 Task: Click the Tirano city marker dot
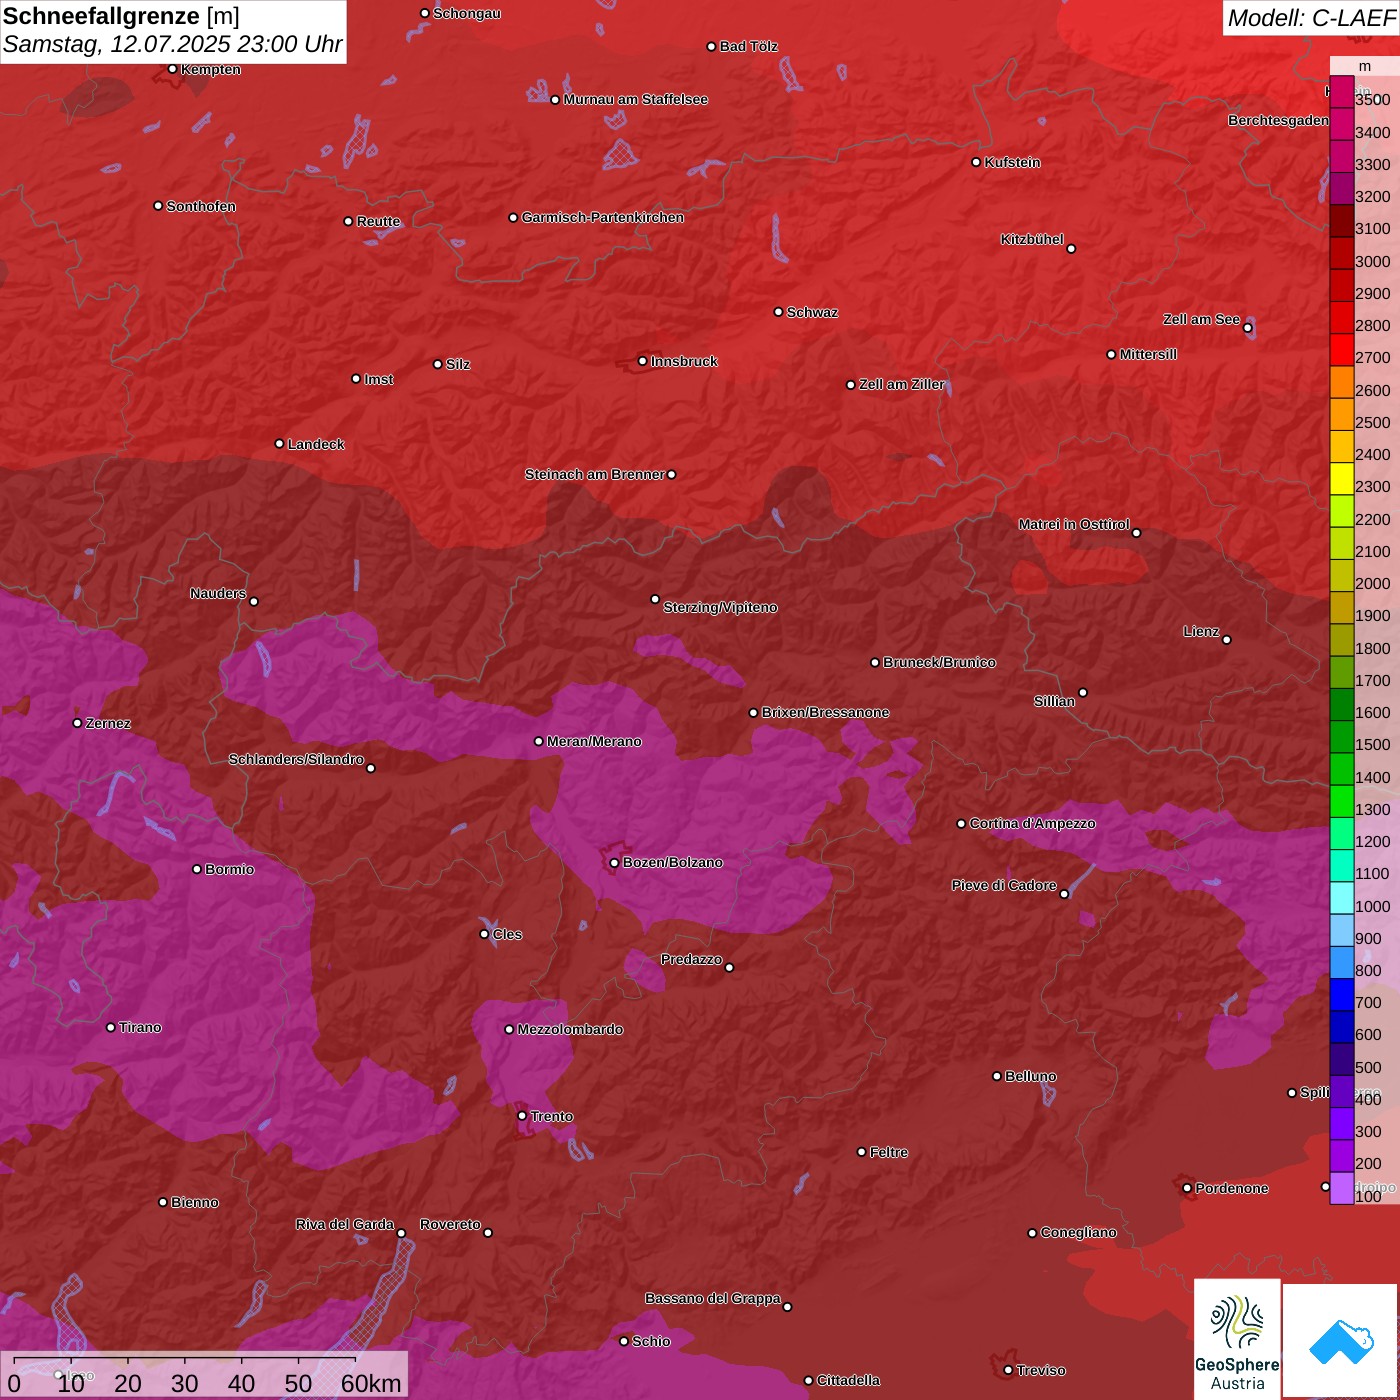(x=110, y=1027)
